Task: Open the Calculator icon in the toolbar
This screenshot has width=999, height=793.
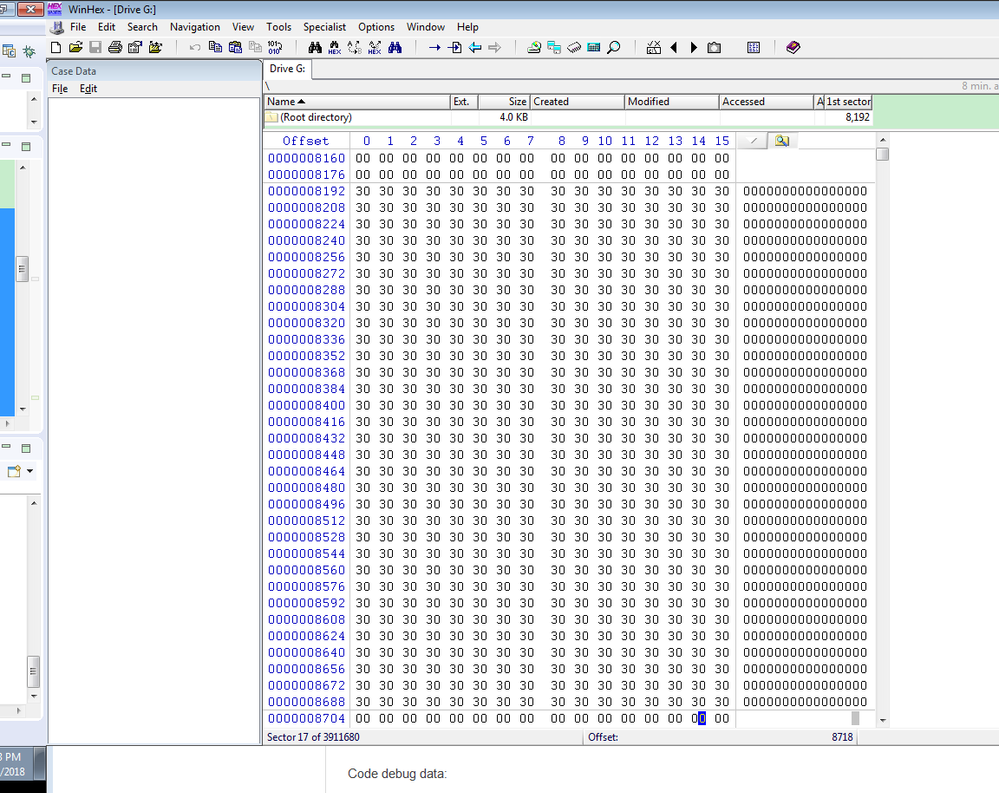Action: [x=594, y=47]
